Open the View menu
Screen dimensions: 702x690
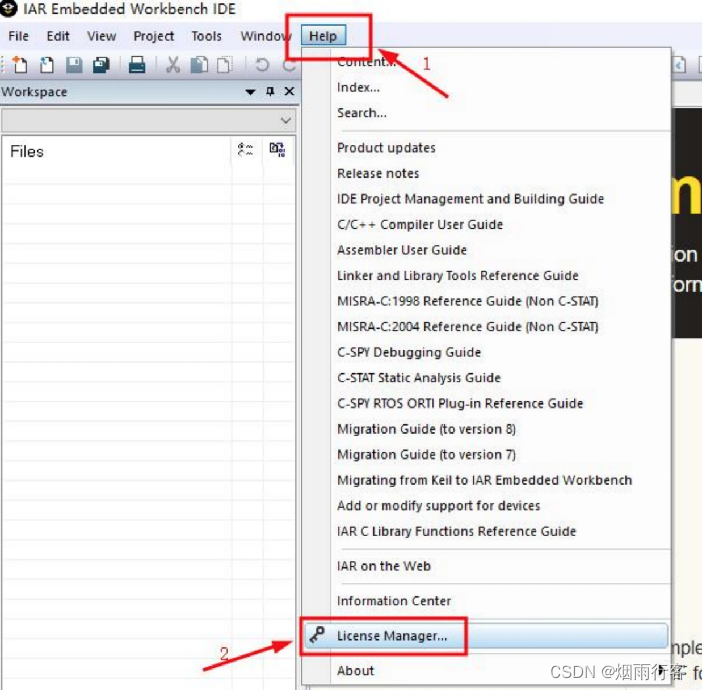(x=102, y=36)
